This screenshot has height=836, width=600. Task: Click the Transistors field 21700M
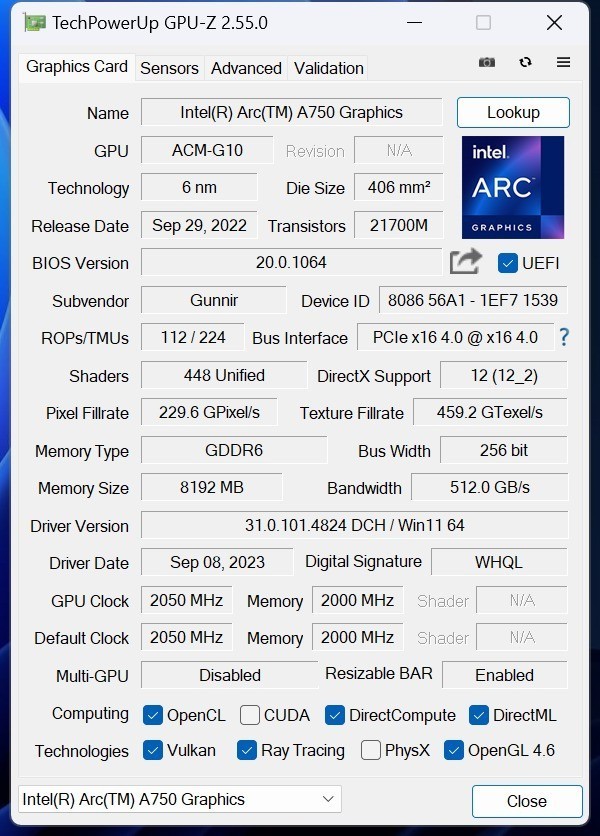click(399, 225)
